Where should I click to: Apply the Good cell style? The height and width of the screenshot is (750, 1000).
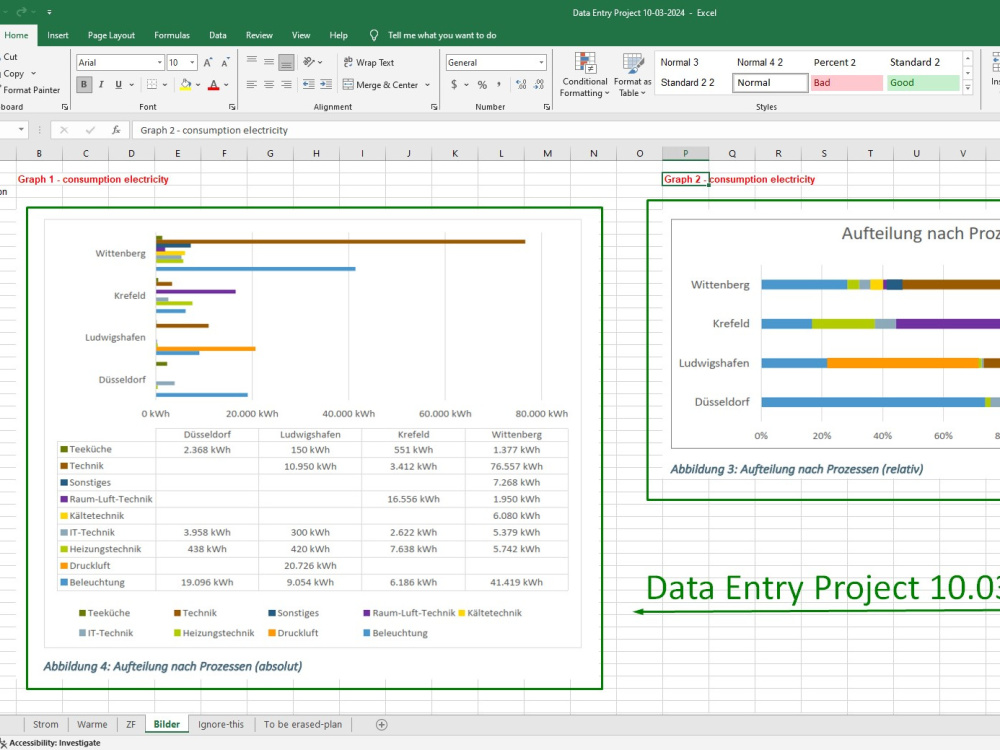[x=923, y=83]
